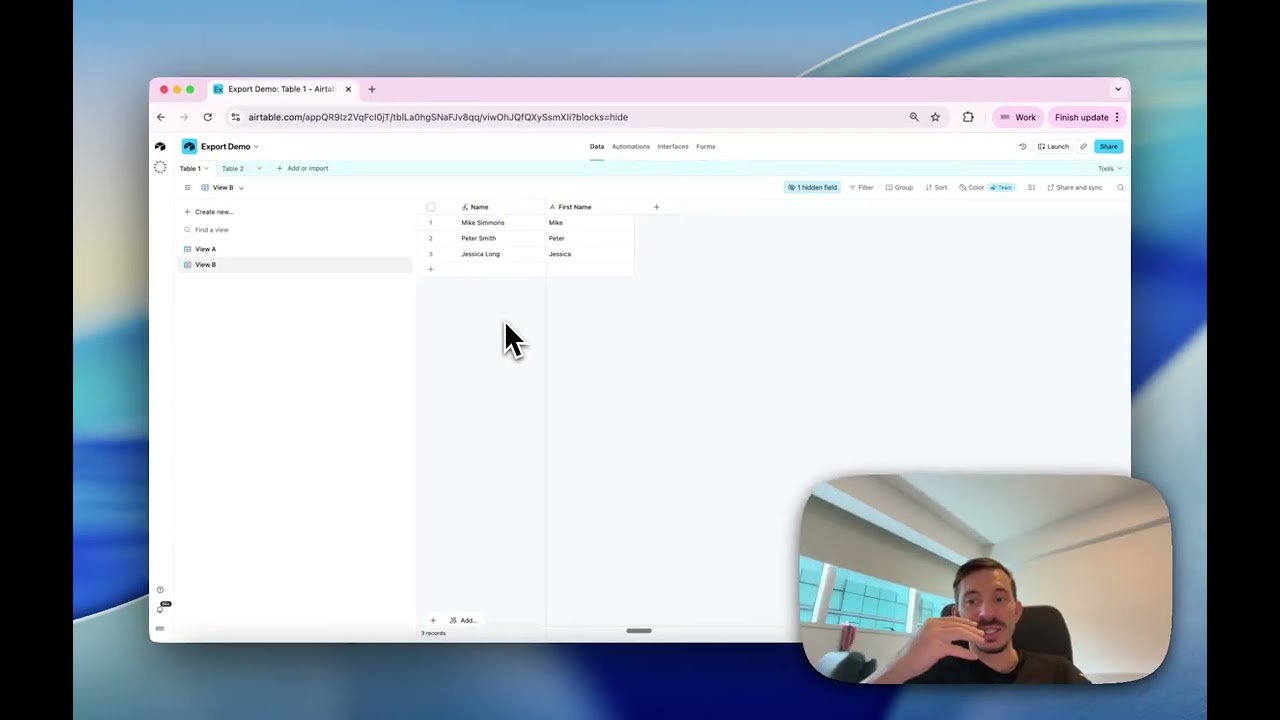
Task: Select View B in the sidebar
Action: 294,265
